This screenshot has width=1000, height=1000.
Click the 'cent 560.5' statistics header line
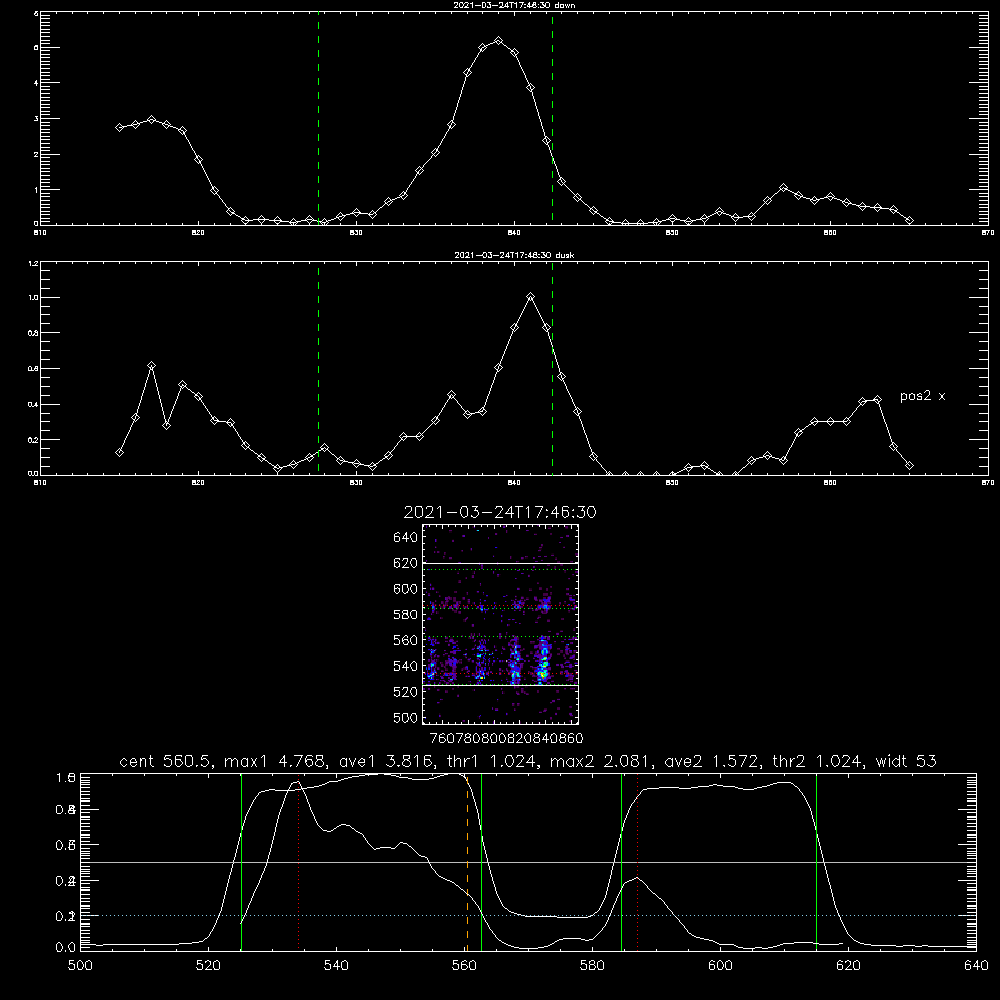[x=527, y=761]
